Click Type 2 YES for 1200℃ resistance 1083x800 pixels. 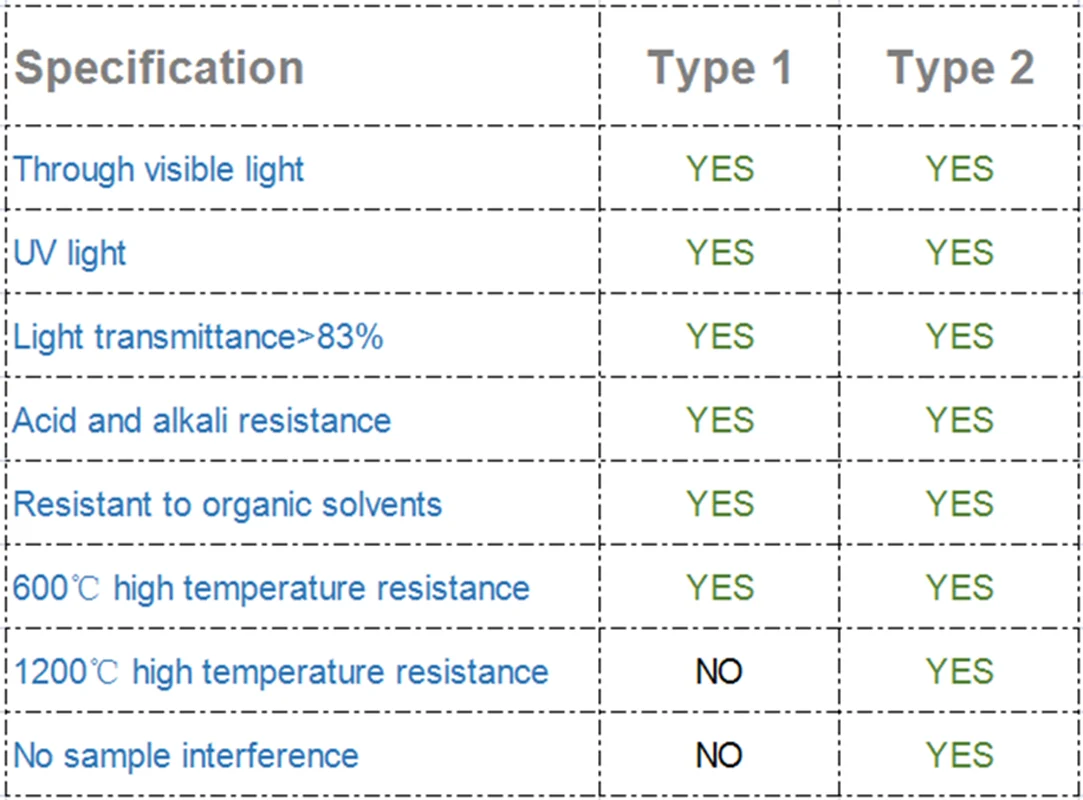tap(960, 671)
